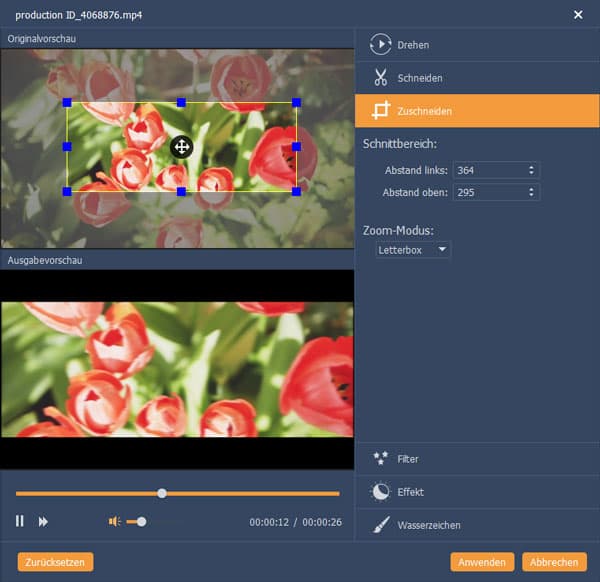Open the Schneiden trim panel
This screenshot has height=582, width=600.
(x=477, y=78)
